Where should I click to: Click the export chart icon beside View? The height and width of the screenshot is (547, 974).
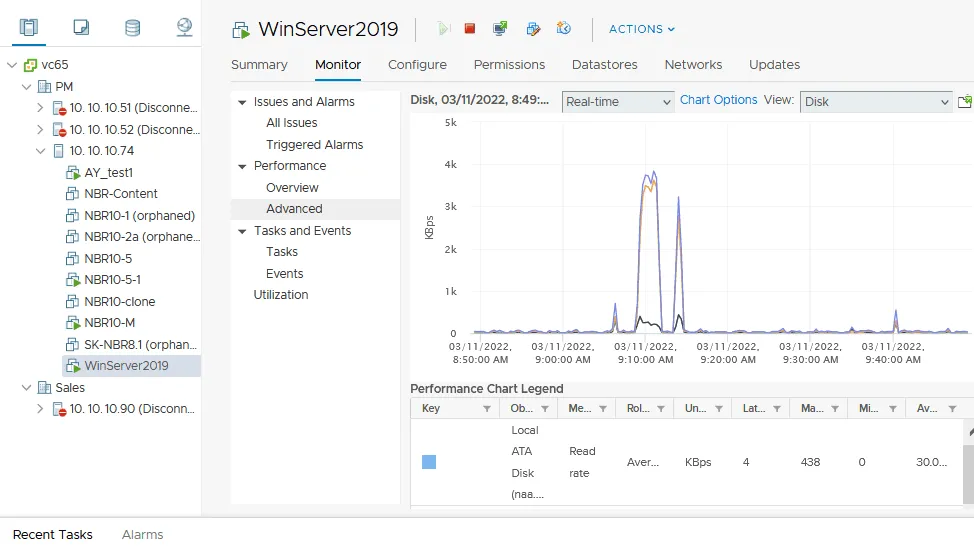[x=964, y=102]
